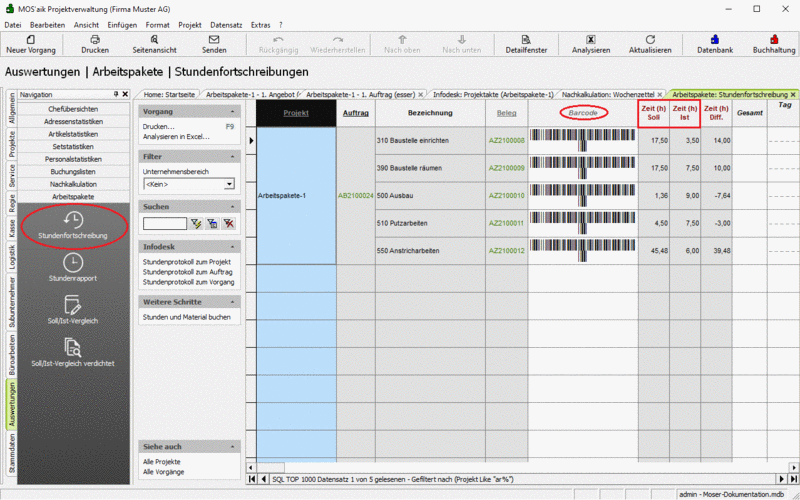The width and height of the screenshot is (800, 500).
Task: Click the search text input field
Action: (x=165, y=223)
